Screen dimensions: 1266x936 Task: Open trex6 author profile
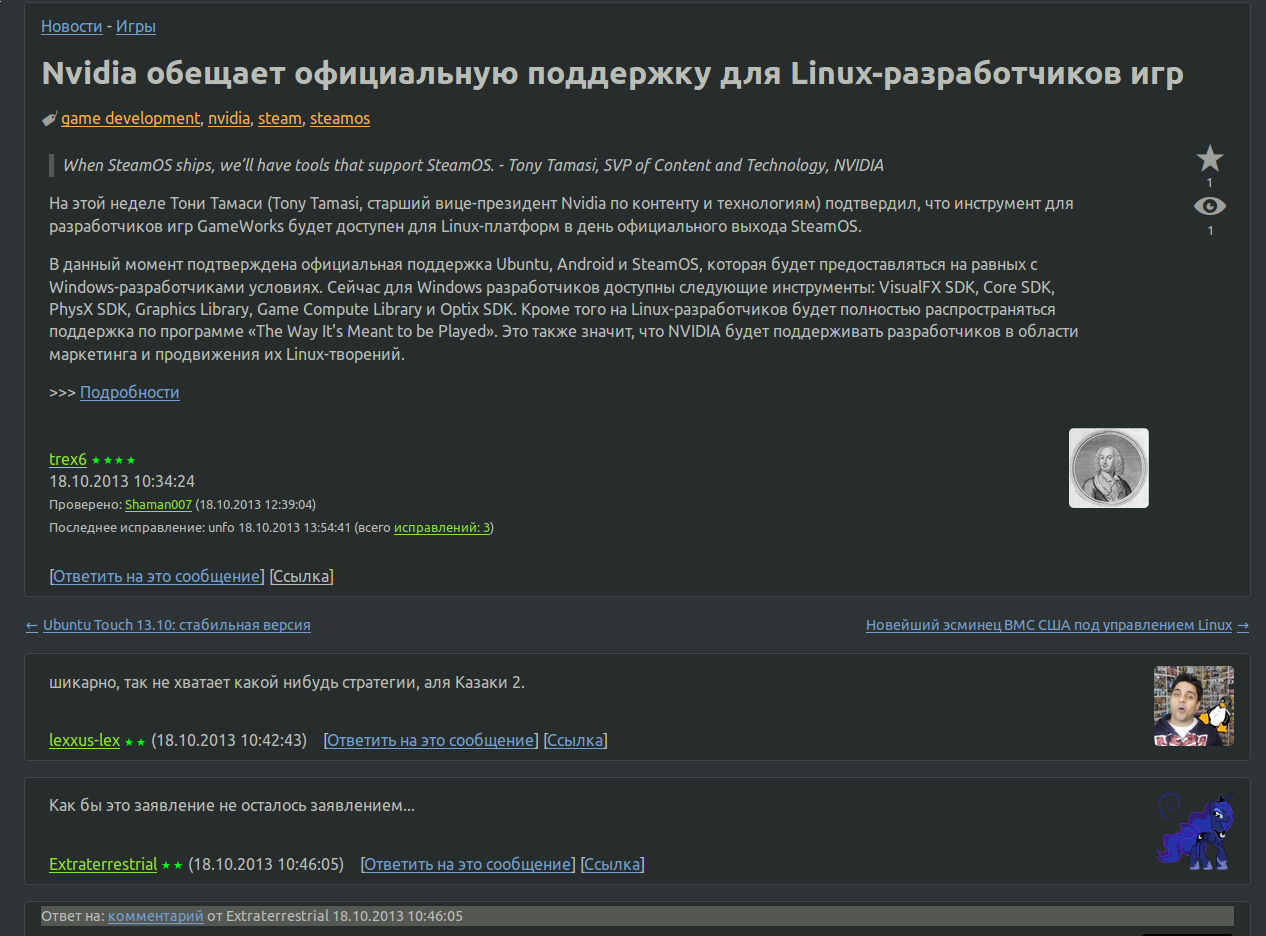[68, 459]
